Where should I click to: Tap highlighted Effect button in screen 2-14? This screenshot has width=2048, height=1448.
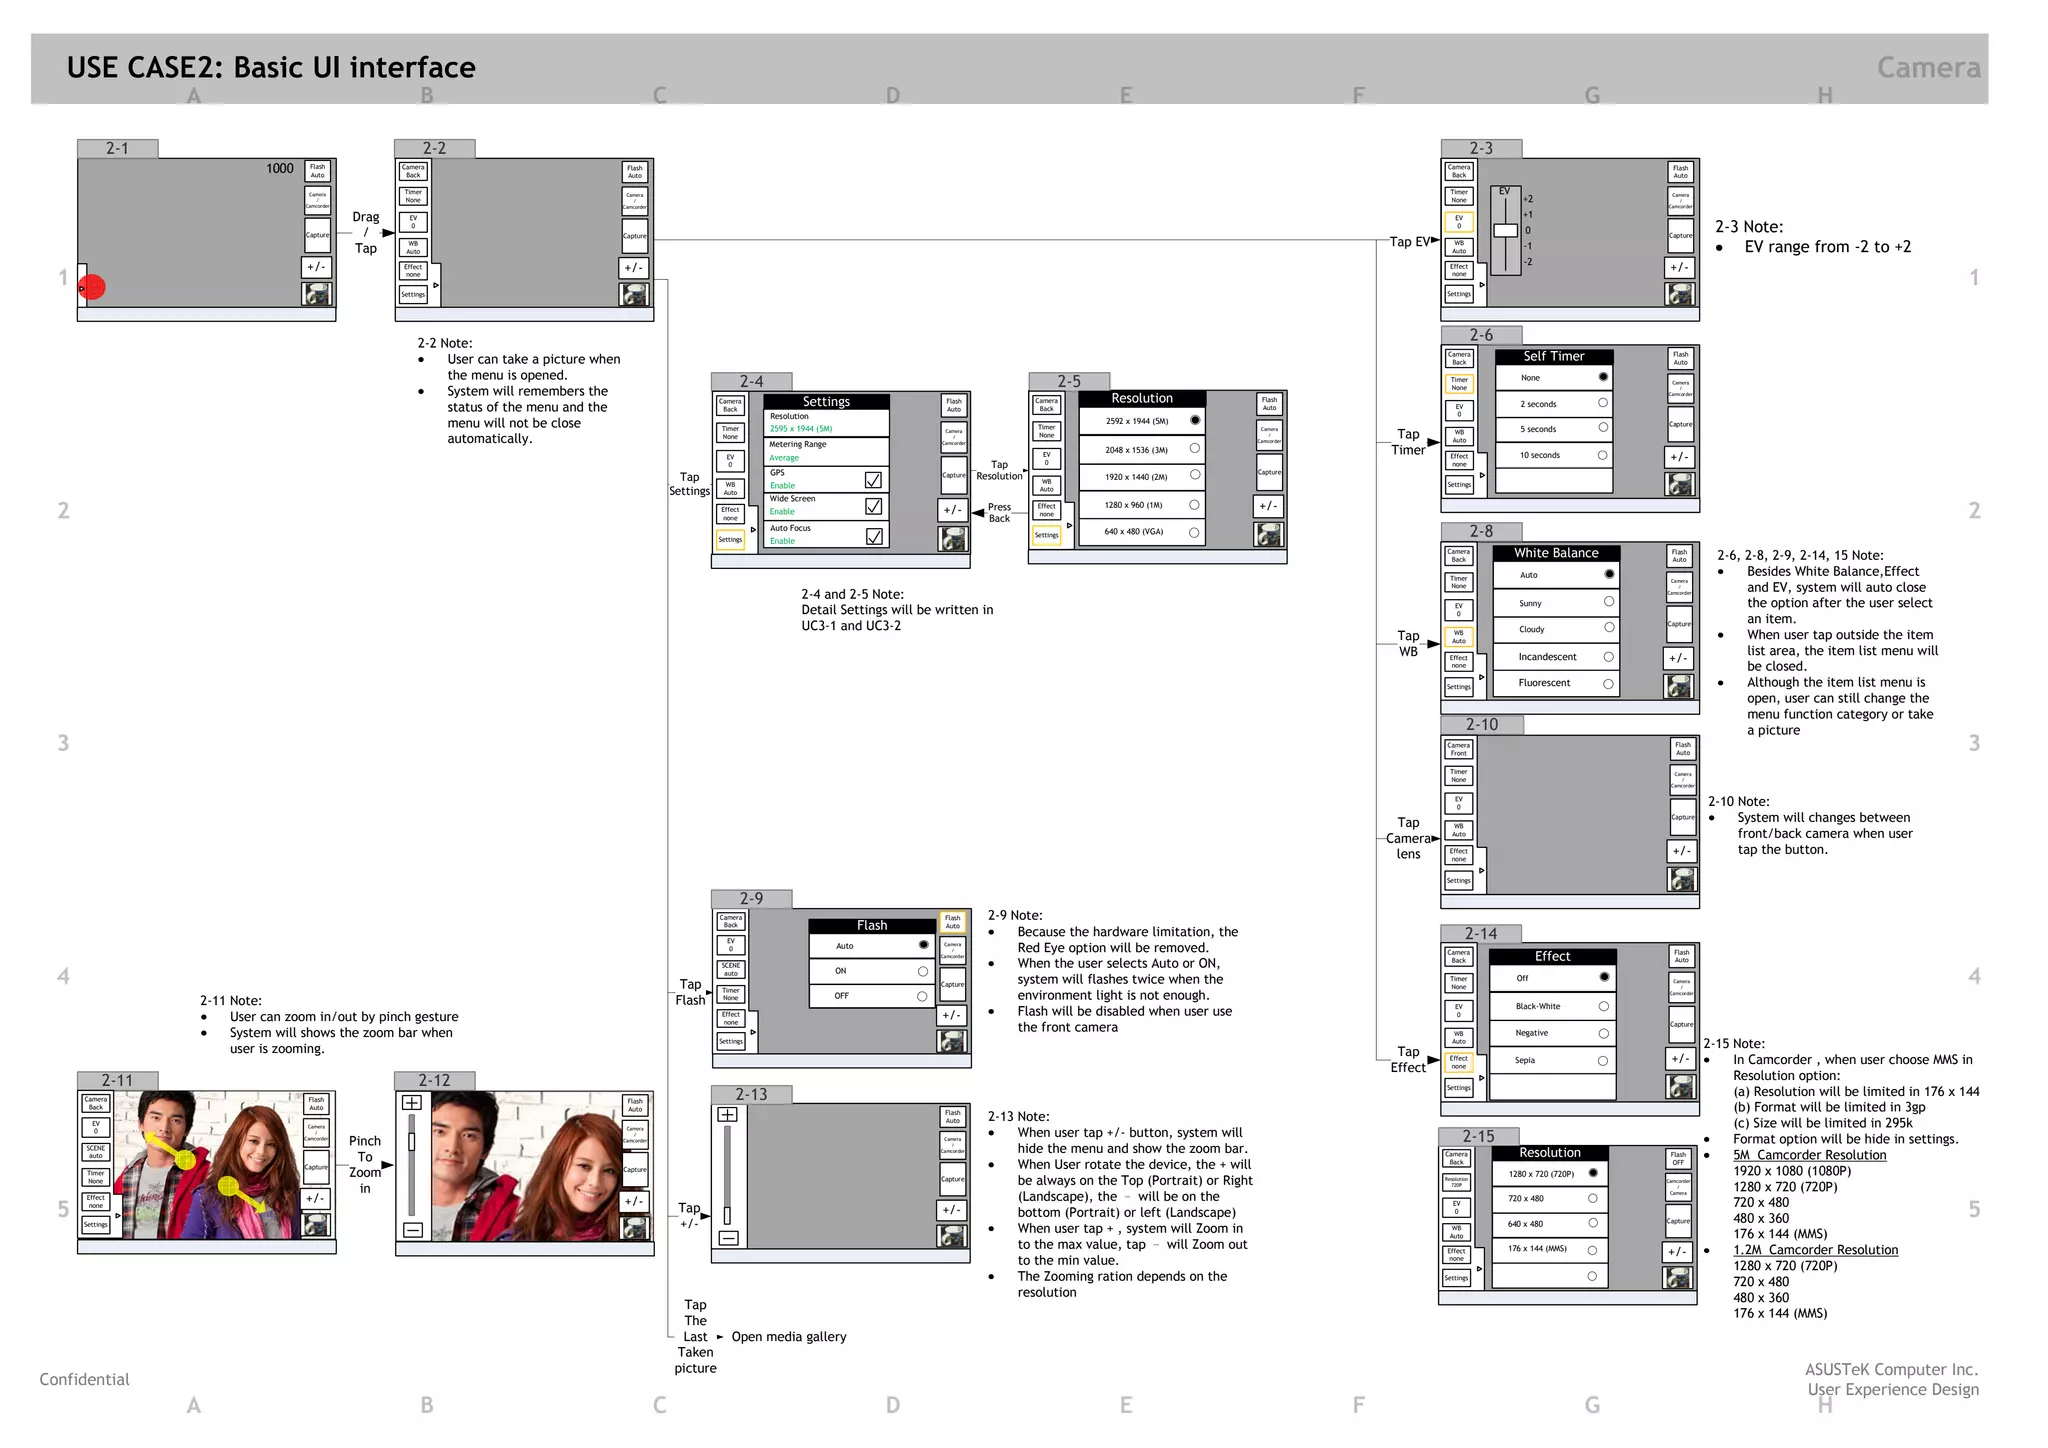pos(1459,1062)
